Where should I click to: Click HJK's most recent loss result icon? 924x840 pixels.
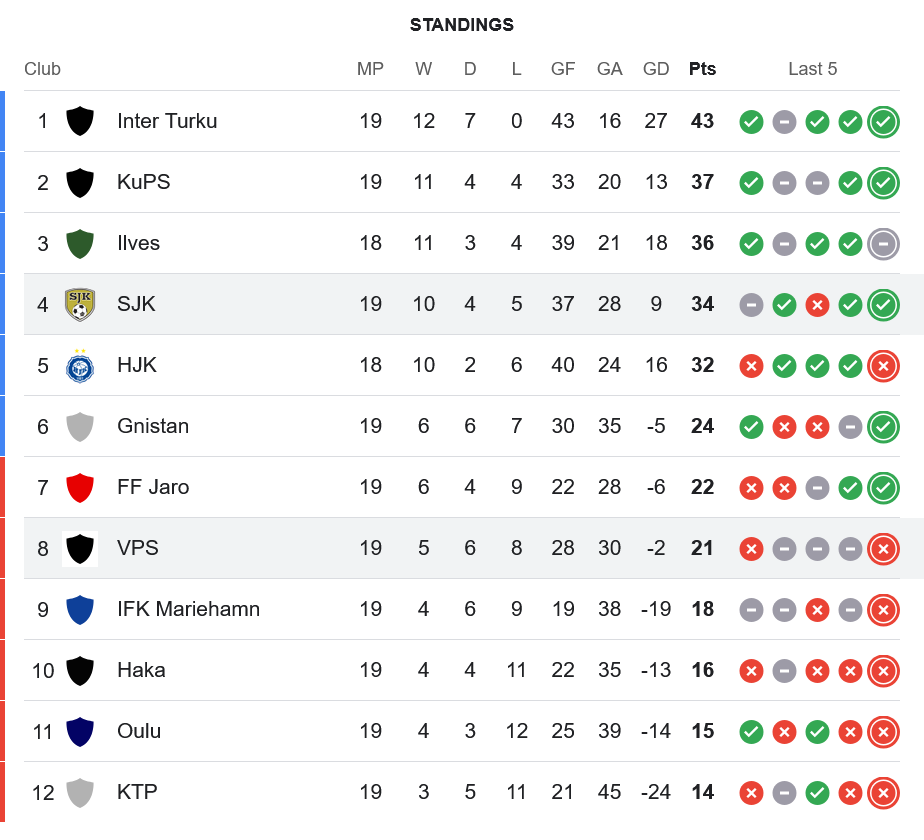[x=883, y=366]
